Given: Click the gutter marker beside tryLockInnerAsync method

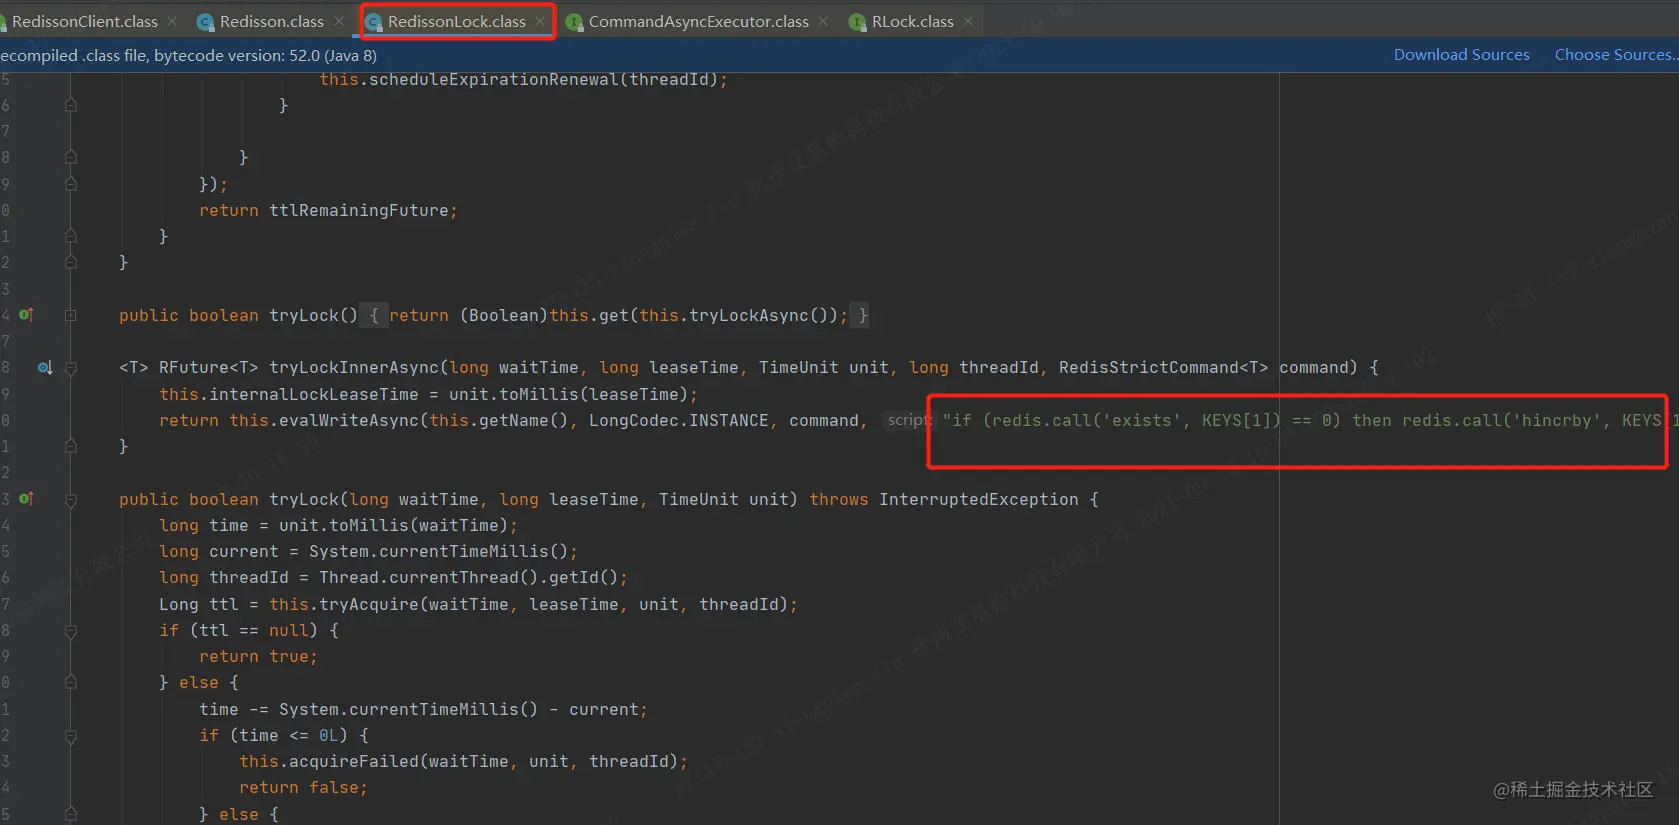Looking at the screenshot, I should [45, 368].
